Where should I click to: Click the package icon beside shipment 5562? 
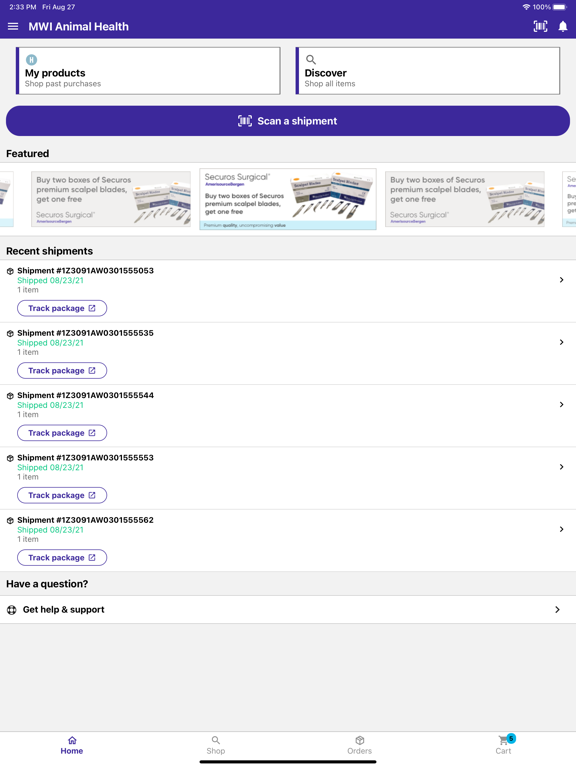10,520
